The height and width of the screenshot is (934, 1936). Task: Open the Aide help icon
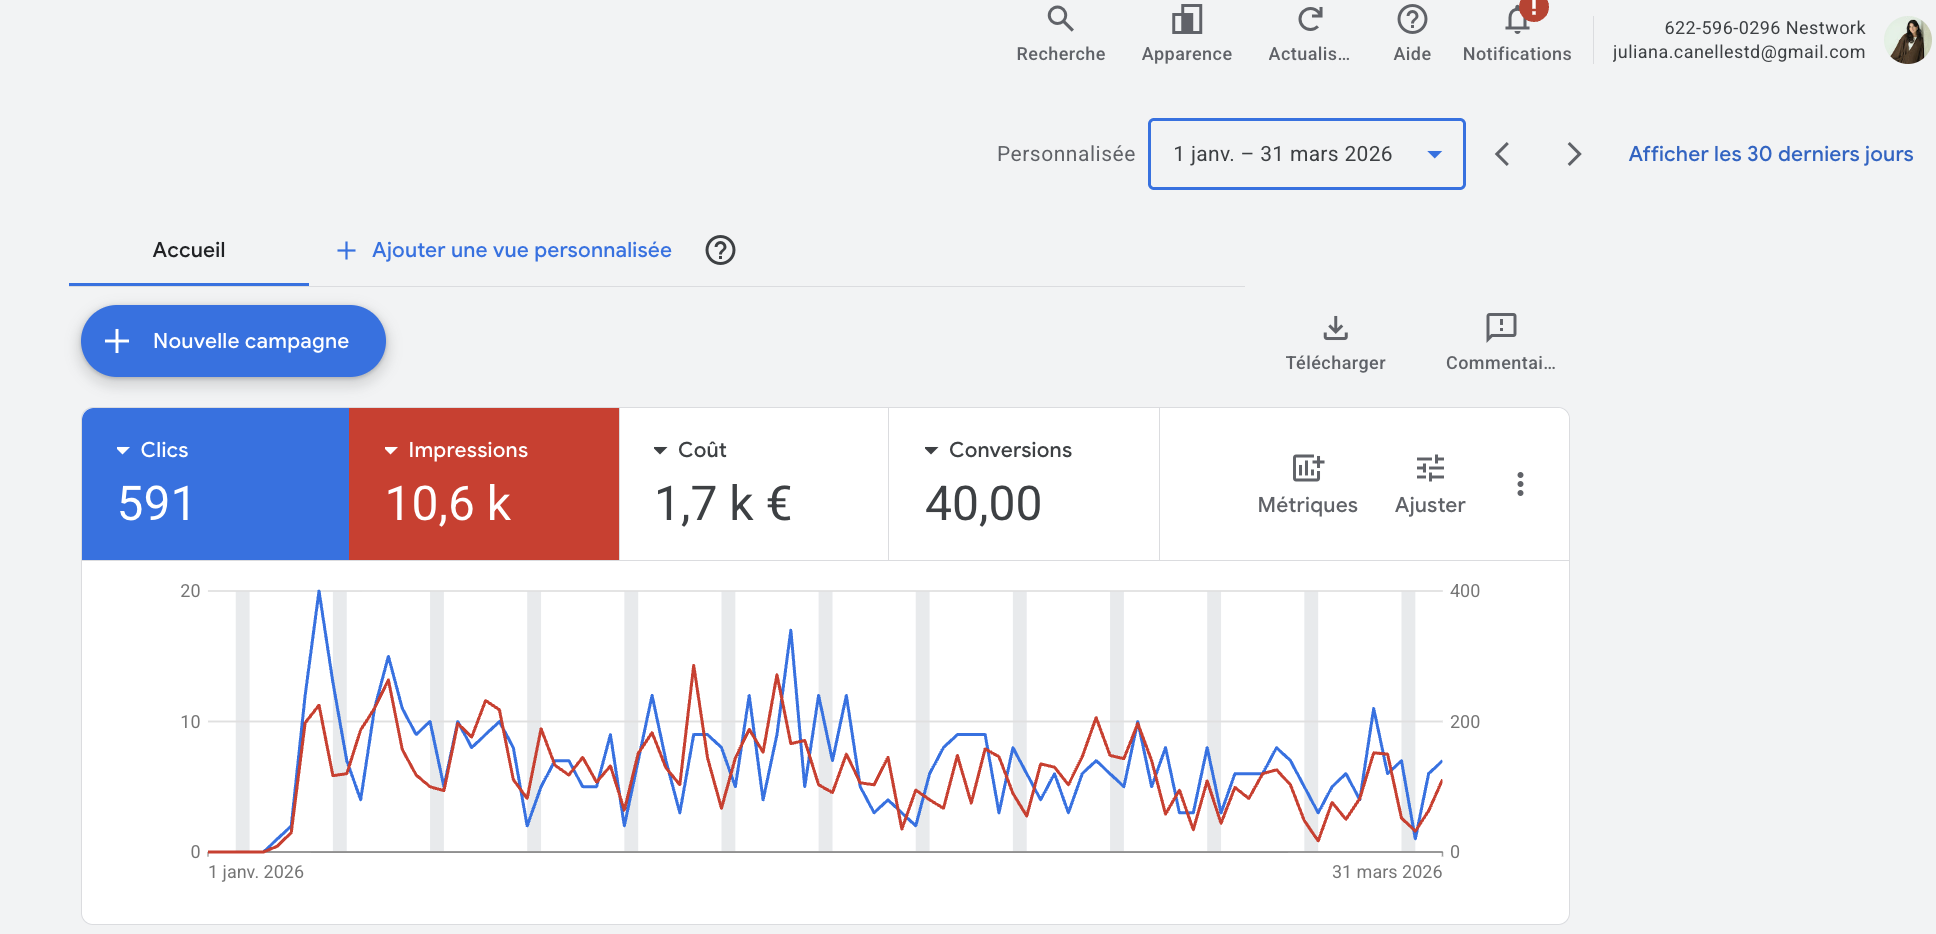click(x=1412, y=19)
